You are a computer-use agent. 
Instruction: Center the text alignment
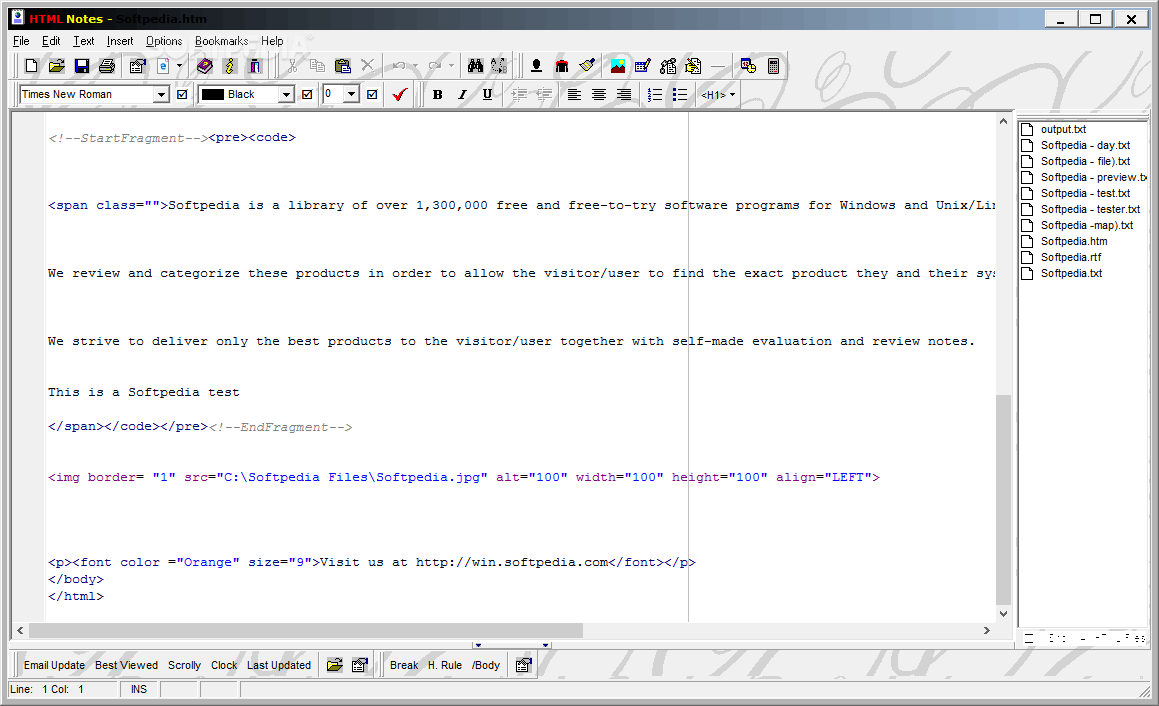[599, 95]
